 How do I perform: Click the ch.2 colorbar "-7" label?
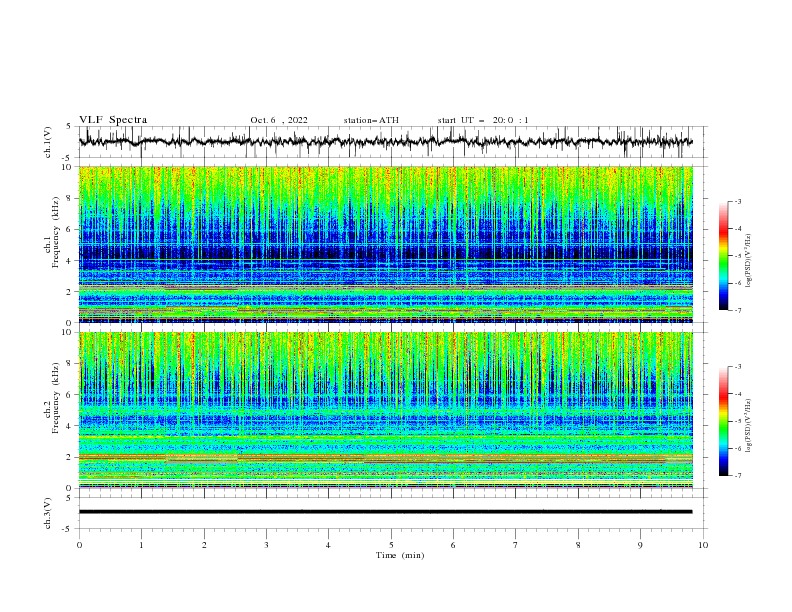738,476
